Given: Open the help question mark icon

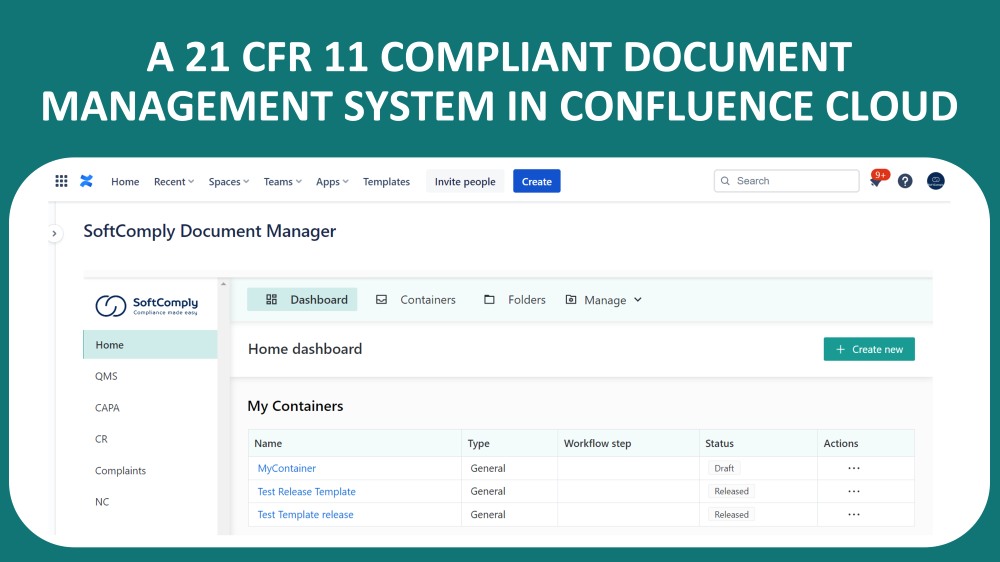Looking at the screenshot, I should [904, 181].
